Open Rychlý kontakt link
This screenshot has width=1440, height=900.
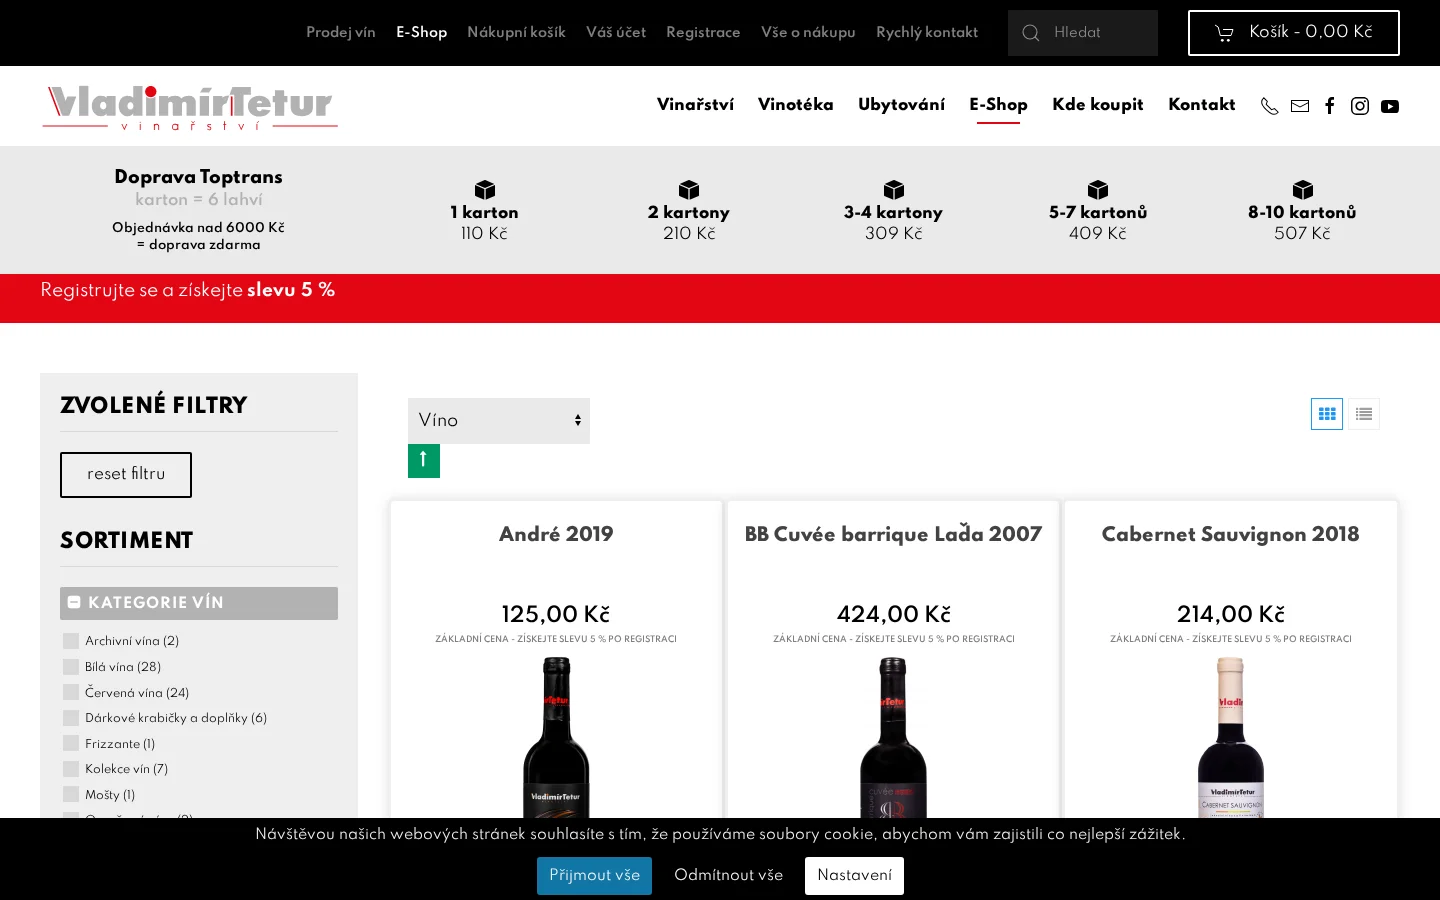[x=927, y=33]
